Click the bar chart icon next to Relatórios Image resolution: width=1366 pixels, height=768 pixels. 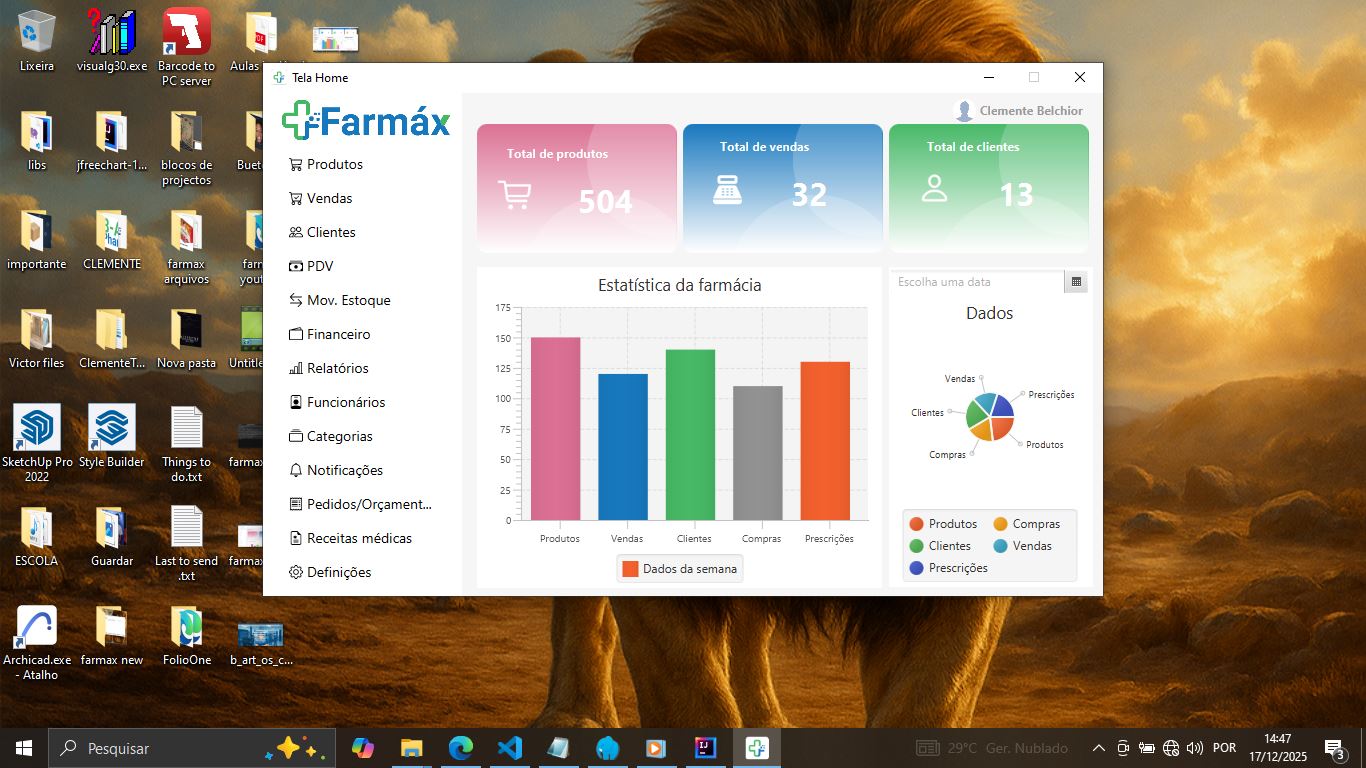click(295, 368)
